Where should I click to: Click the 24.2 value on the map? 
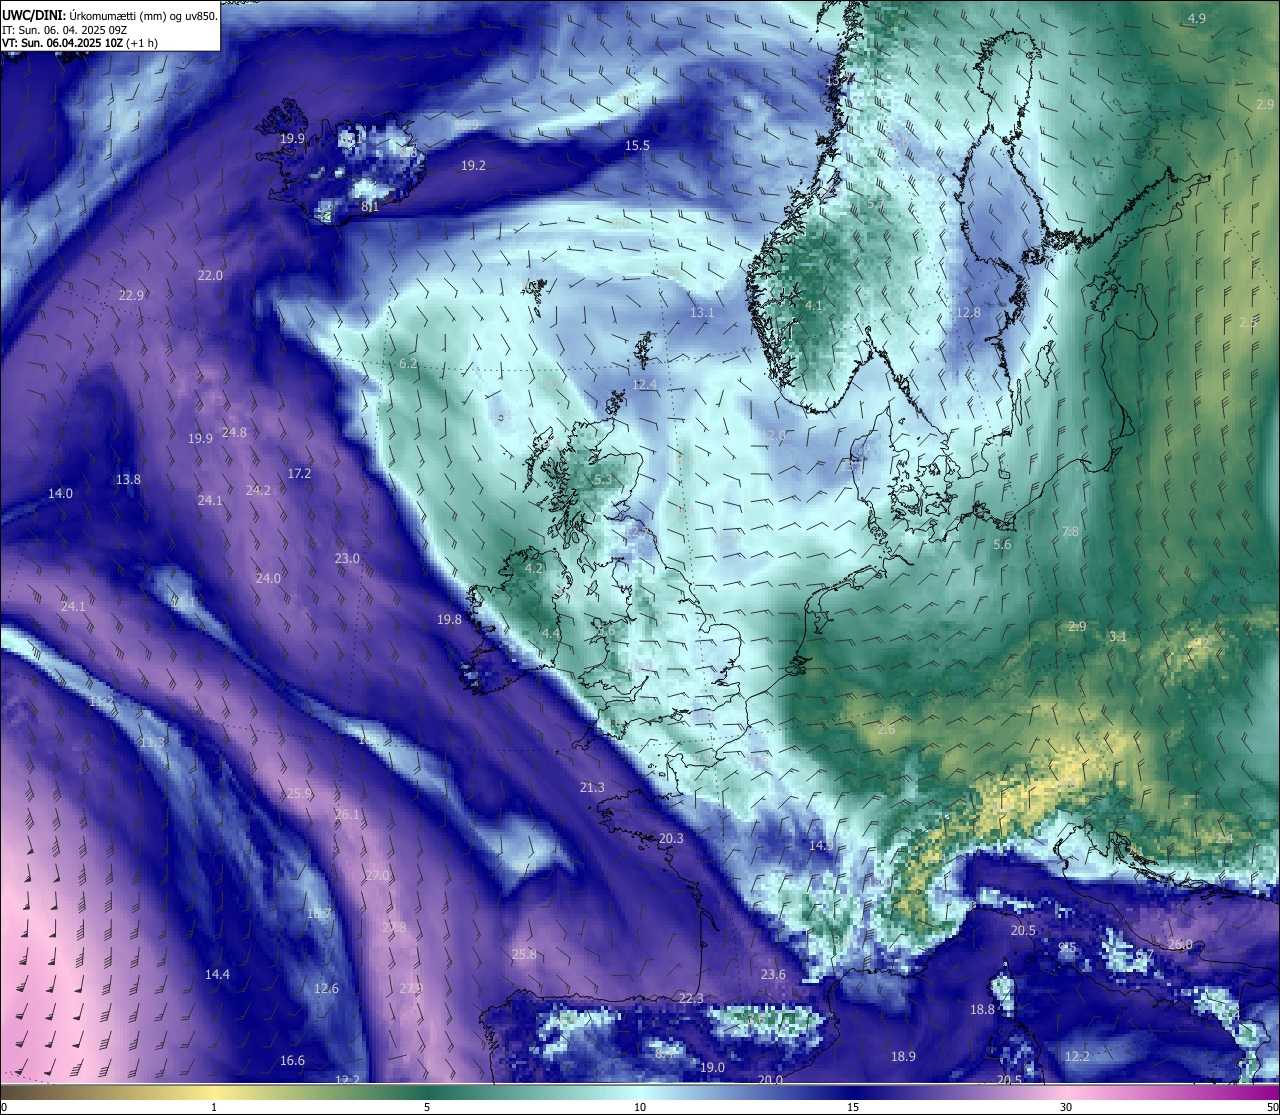(258, 491)
